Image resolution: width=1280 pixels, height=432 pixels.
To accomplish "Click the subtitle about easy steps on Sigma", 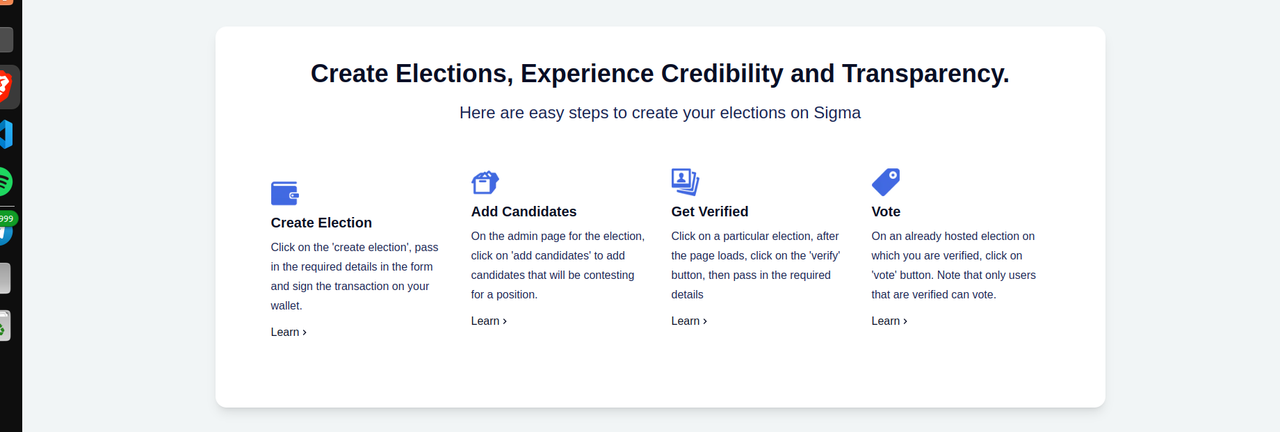I will click(660, 113).
